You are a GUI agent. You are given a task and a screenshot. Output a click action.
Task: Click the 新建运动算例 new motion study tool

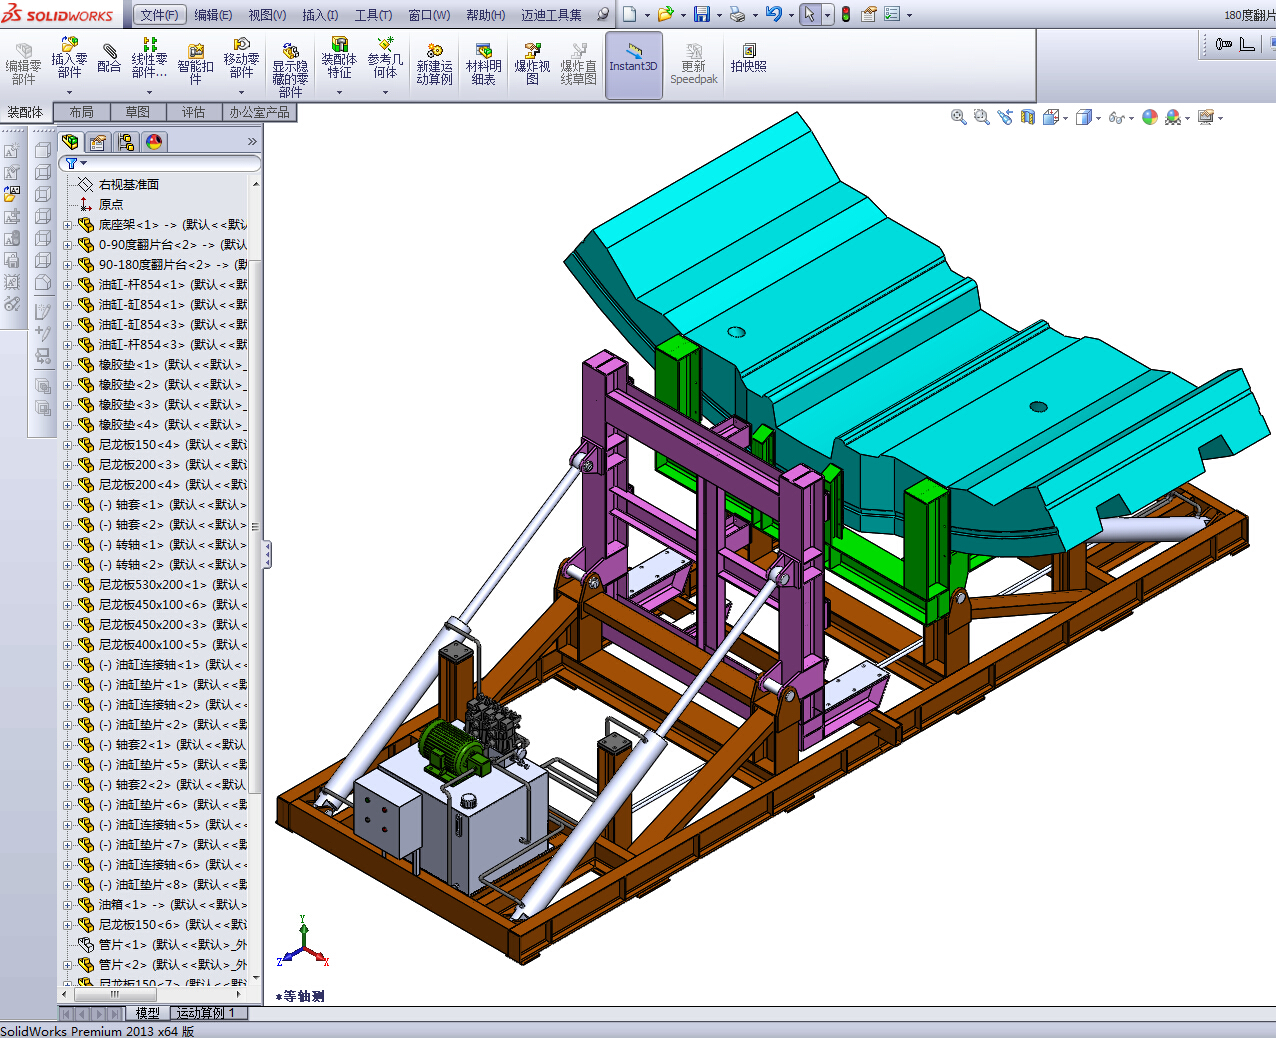click(434, 65)
